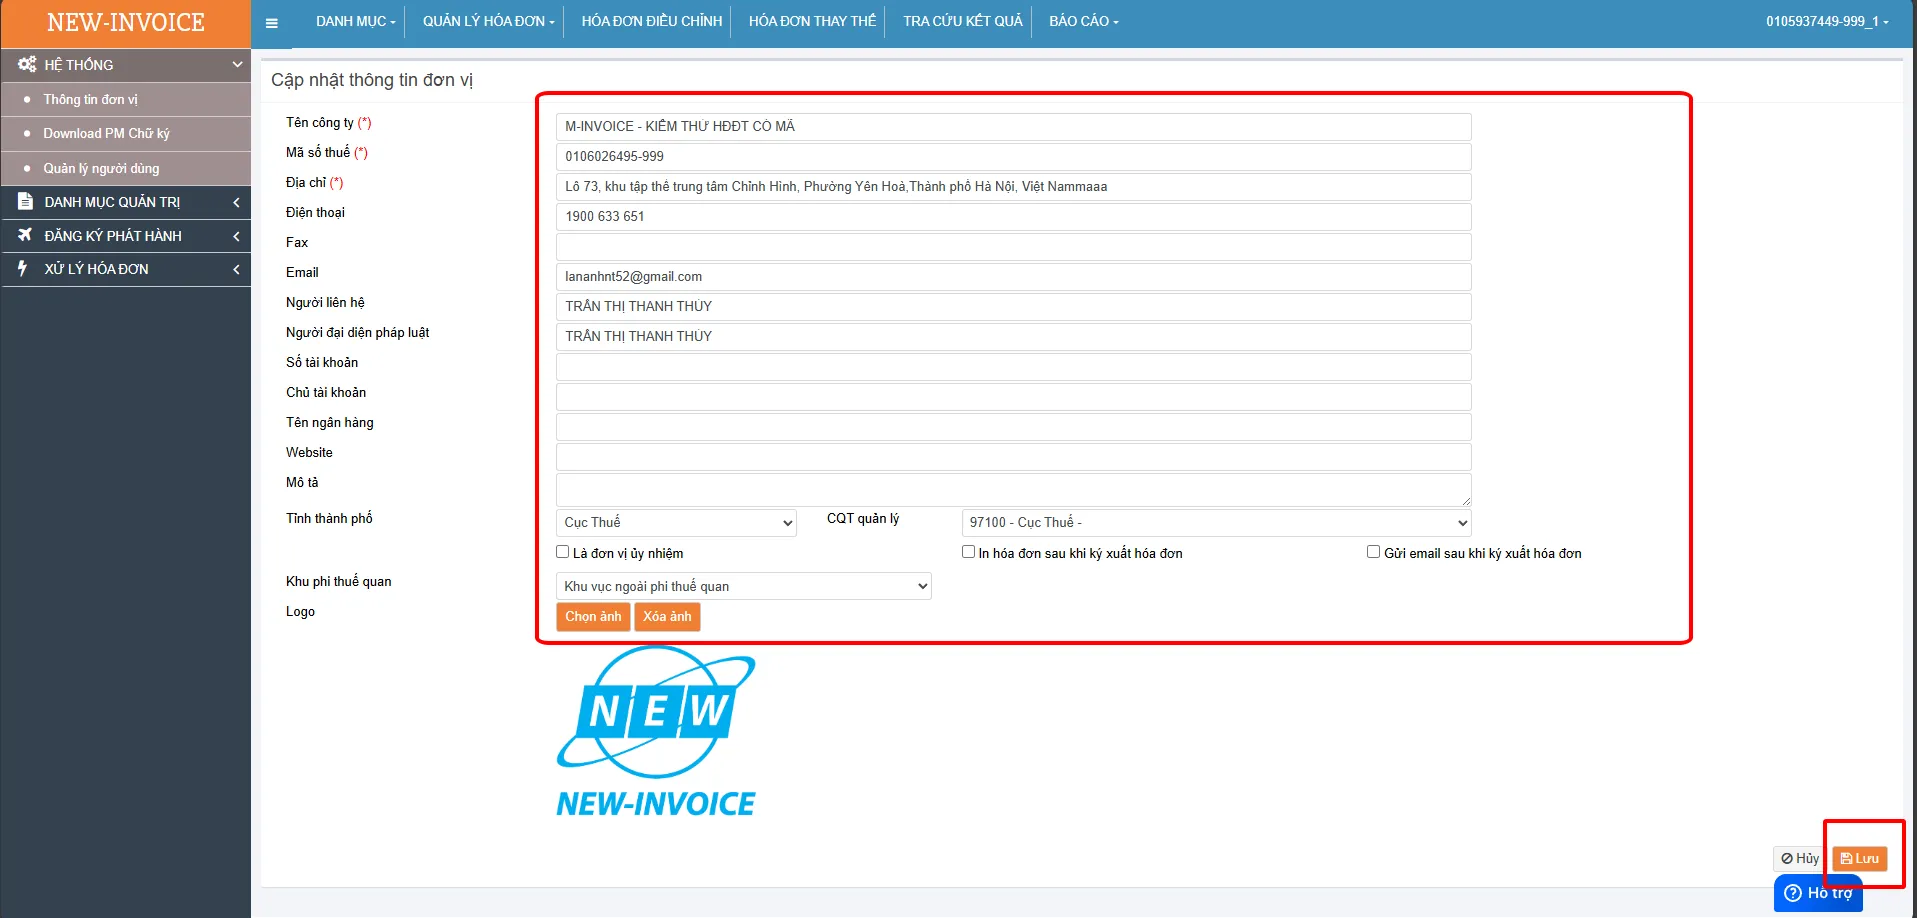Click the Số tài khoản input field
This screenshot has width=1917, height=918.
point(1013,366)
